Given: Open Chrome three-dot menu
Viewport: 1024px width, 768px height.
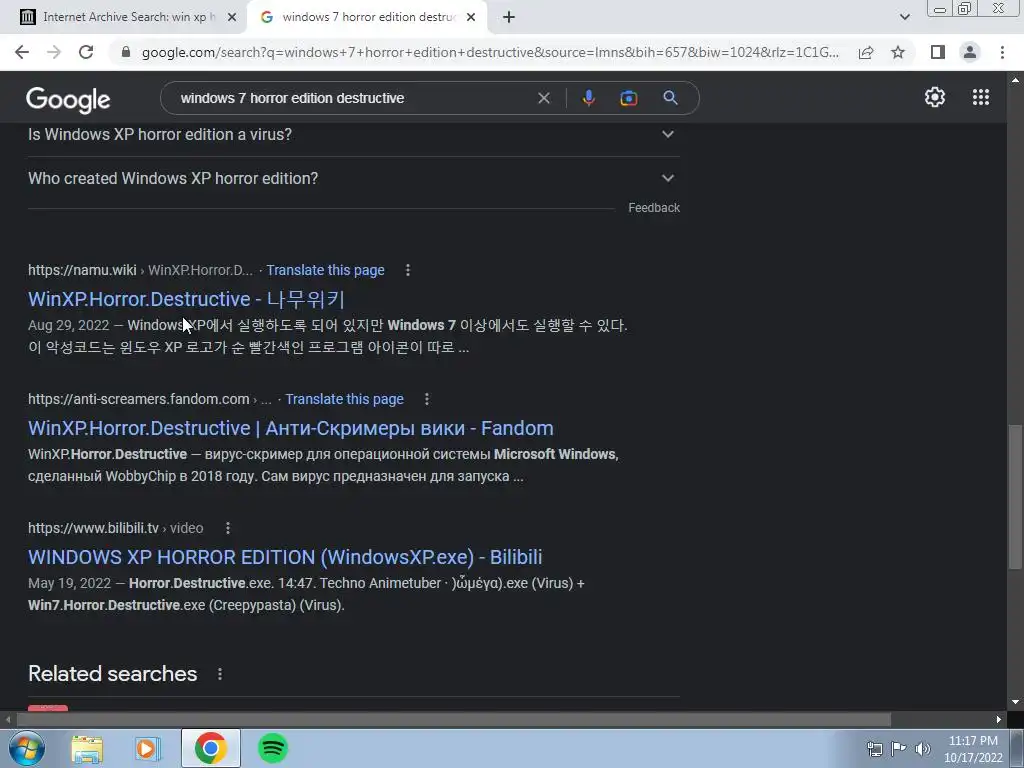Looking at the screenshot, I should click(x=1002, y=52).
